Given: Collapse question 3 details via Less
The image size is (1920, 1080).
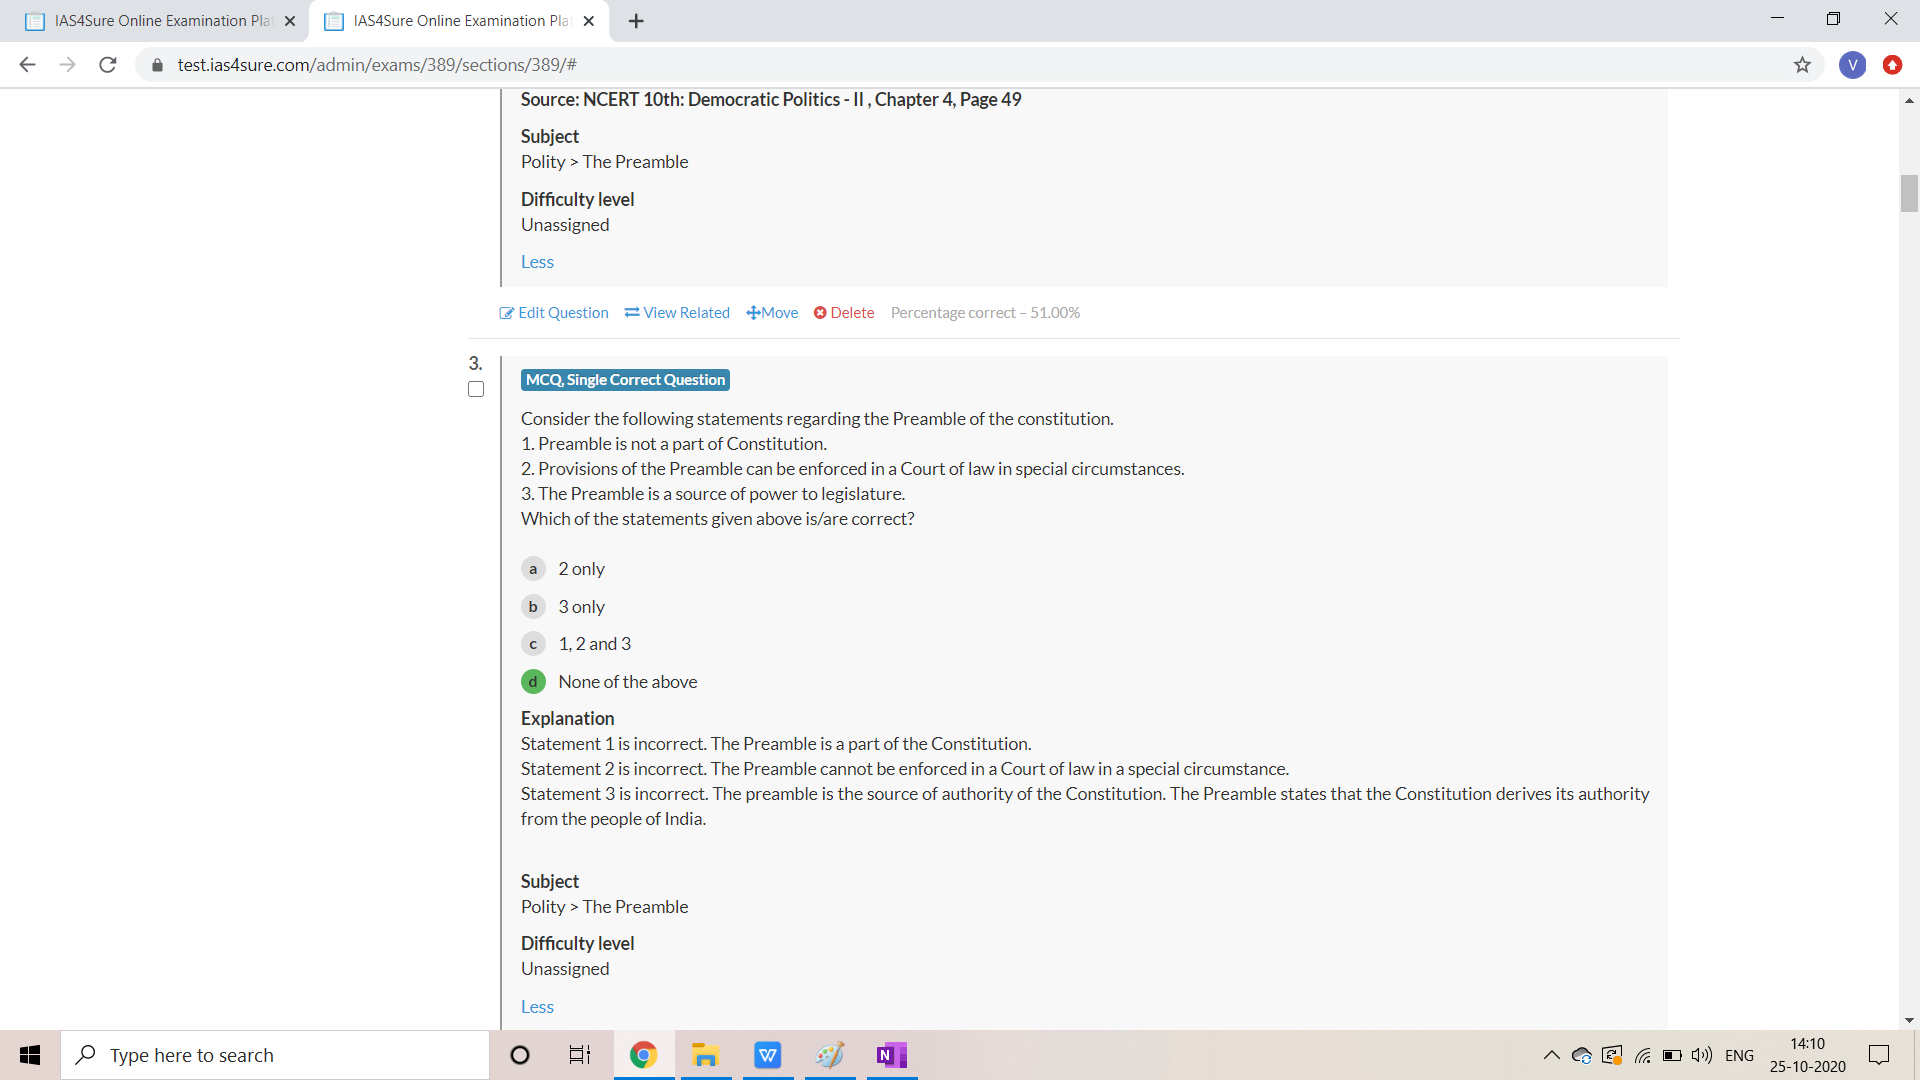Looking at the screenshot, I should 537,1007.
